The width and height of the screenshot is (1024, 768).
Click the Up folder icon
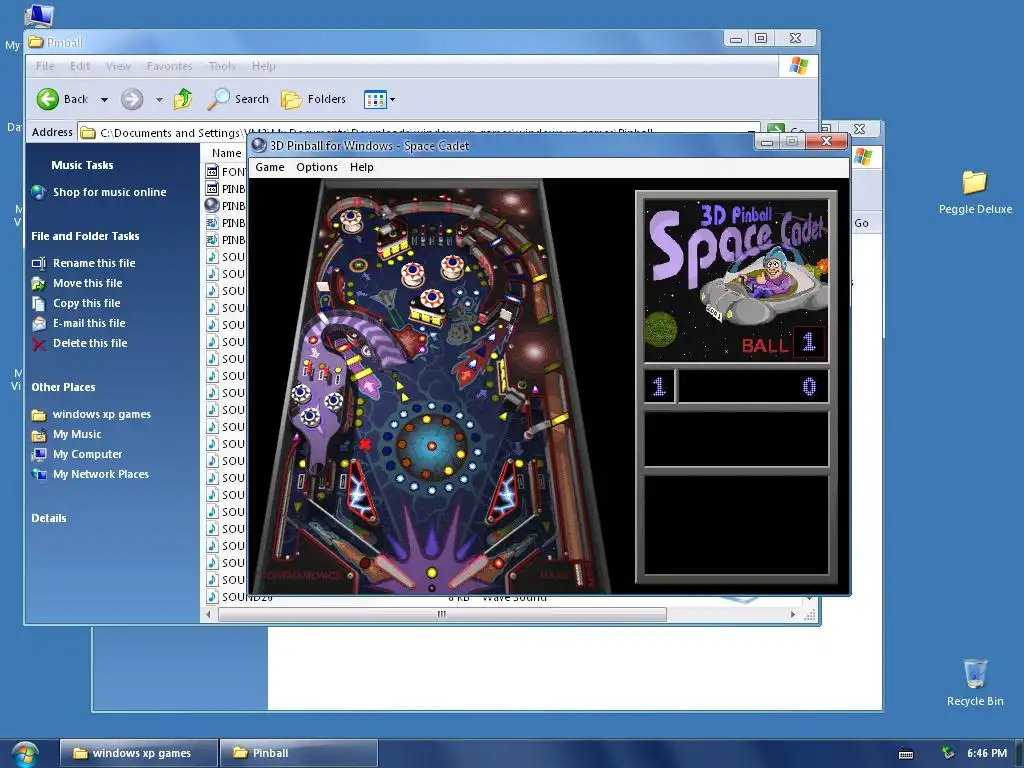(x=183, y=99)
